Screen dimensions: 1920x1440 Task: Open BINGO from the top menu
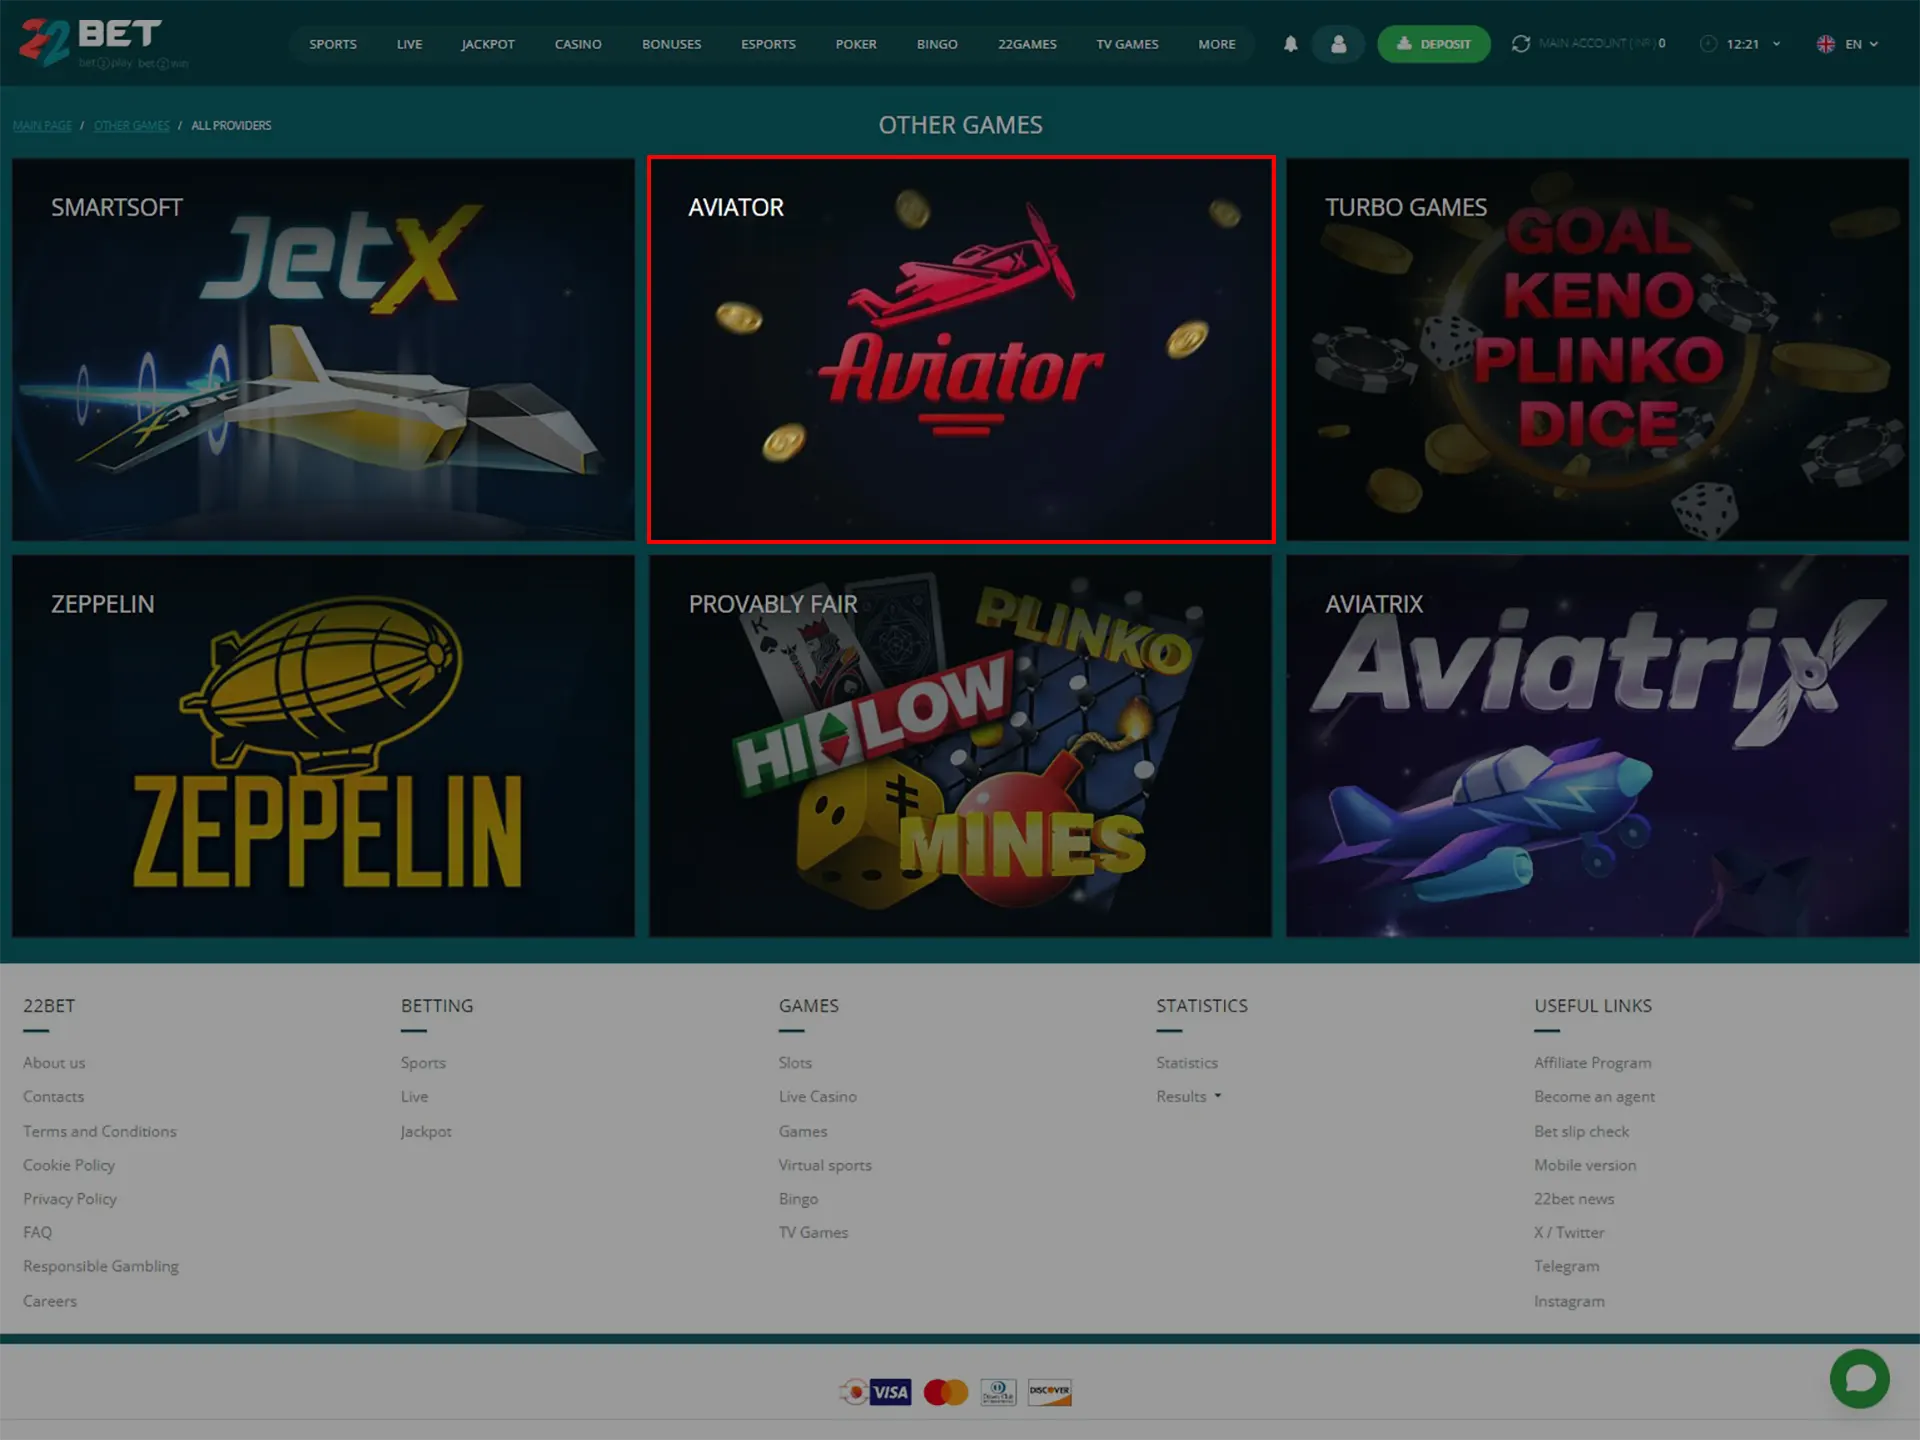point(937,44)
